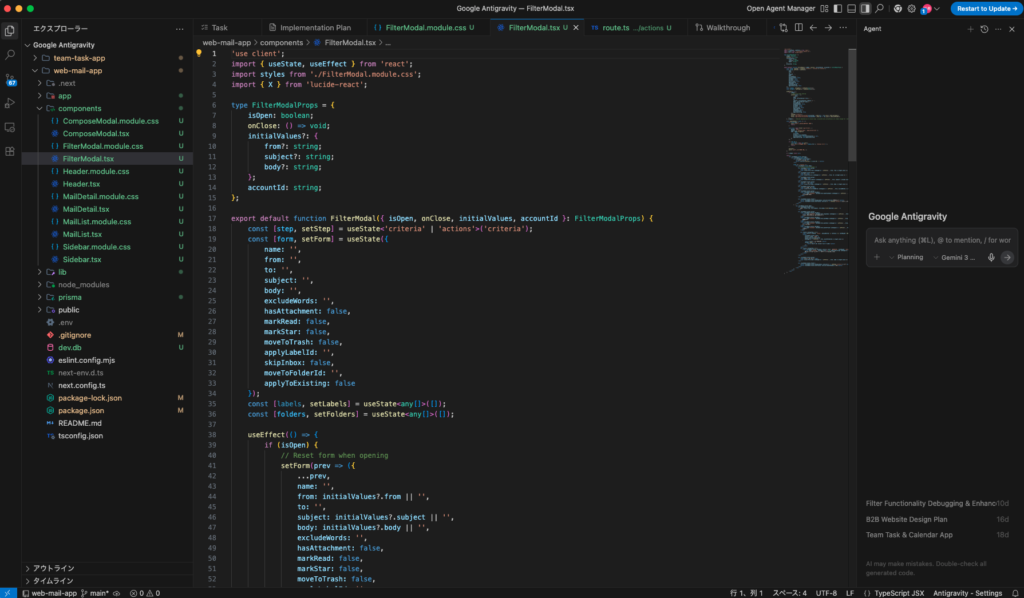Collapse the components folder
This screenshot has height=598, width=1024.
pyautogui.click(x=78, y=108)
